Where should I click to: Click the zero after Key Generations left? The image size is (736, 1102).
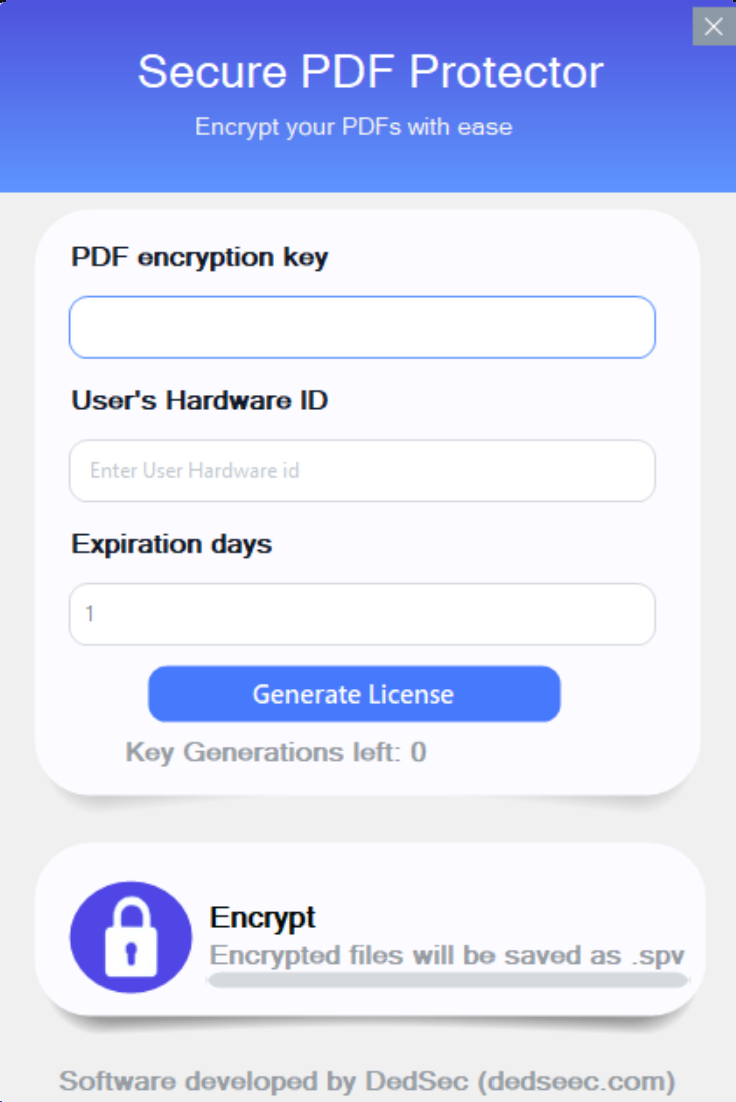pos(418,752)
